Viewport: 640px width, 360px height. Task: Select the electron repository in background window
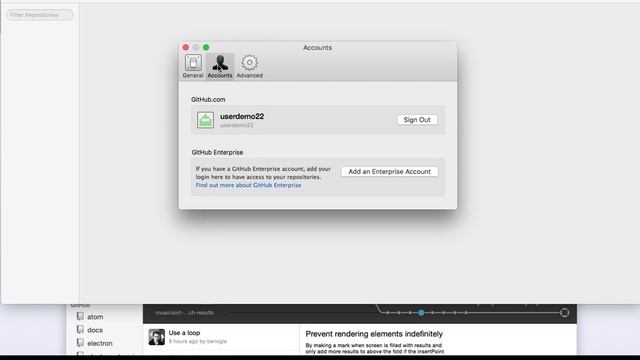tap(100, 343)
